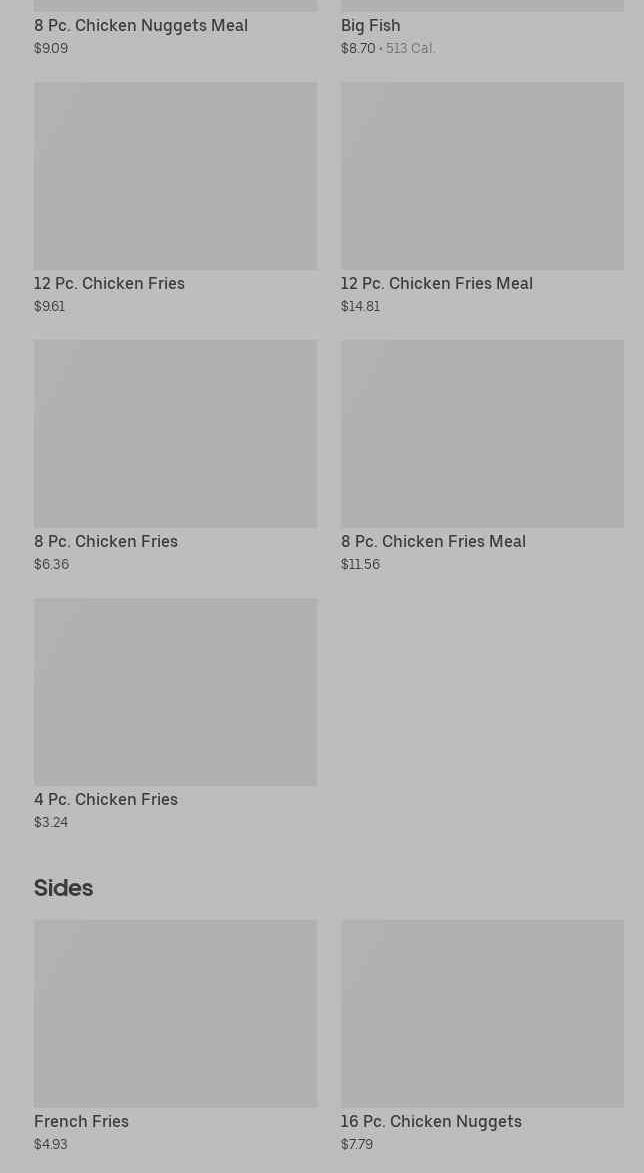Click the Big Fish $8.70 price

(x=358, y=48)
